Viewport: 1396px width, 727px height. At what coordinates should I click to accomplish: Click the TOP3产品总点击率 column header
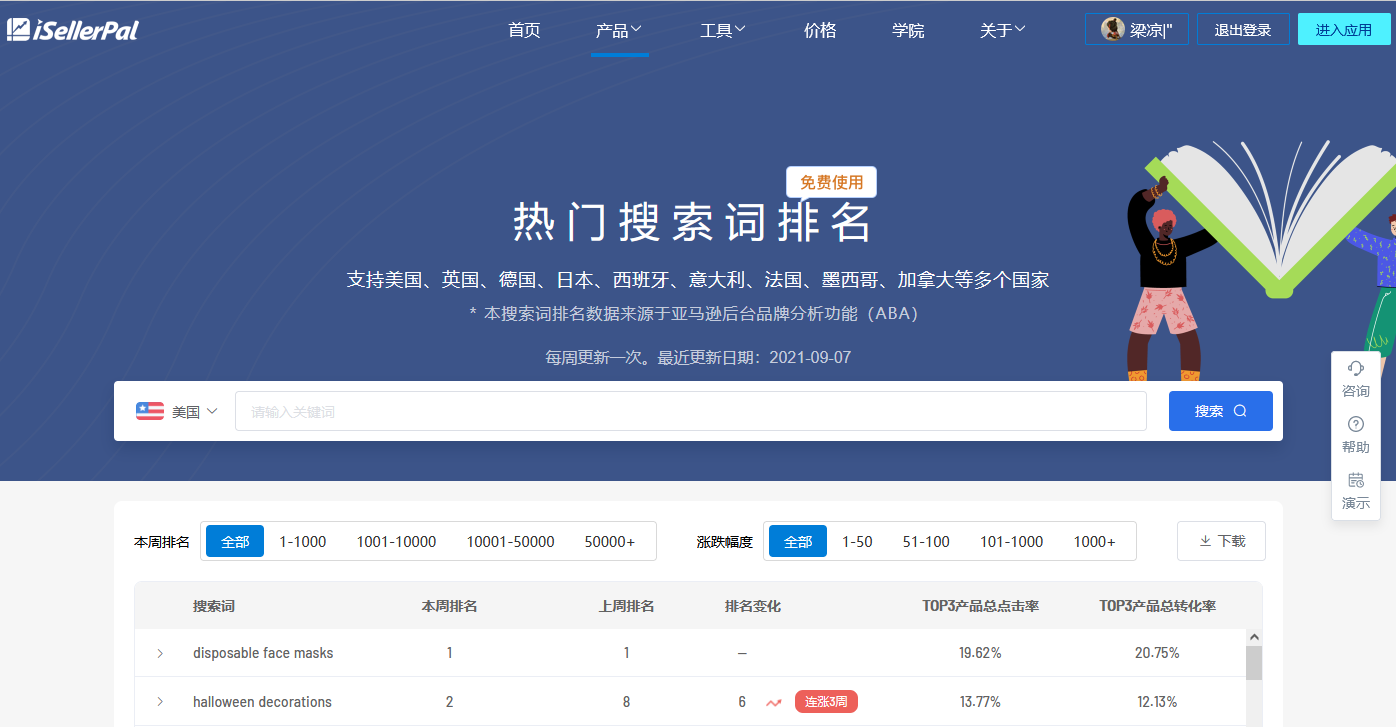(981, 606)
